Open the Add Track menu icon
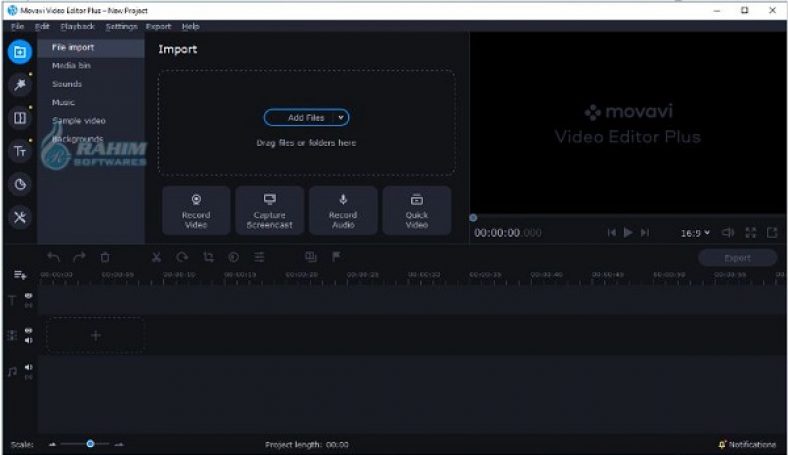 [x=19, y=274]
